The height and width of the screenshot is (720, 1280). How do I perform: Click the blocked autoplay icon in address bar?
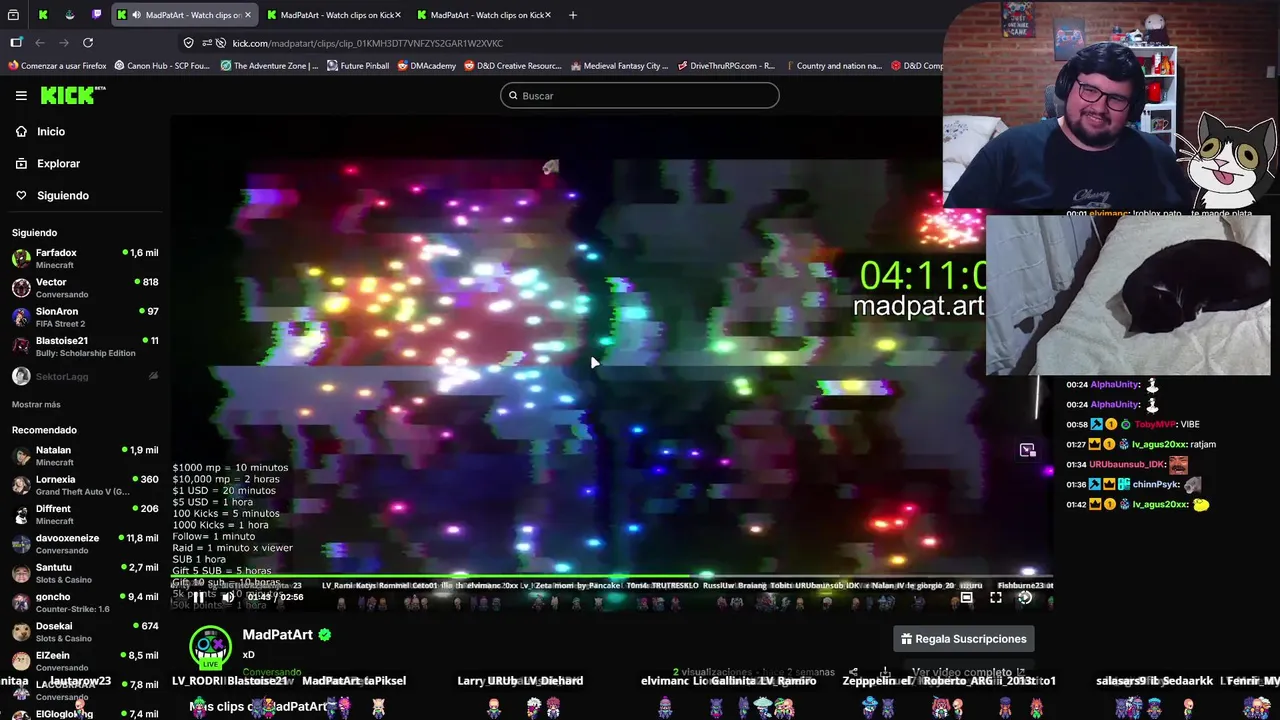tap(221, 43)
